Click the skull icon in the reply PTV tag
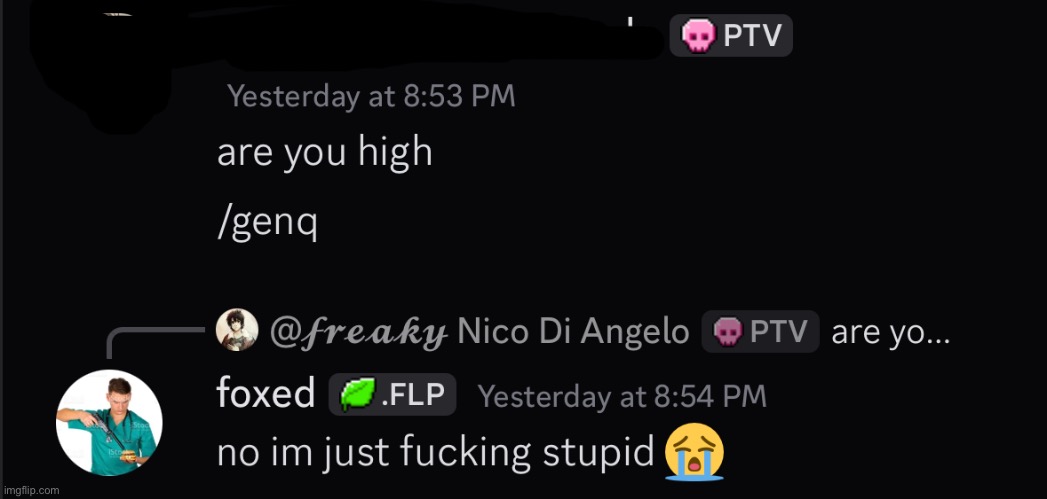This screenshot has height=499, width=1047. tap(728, 332)
